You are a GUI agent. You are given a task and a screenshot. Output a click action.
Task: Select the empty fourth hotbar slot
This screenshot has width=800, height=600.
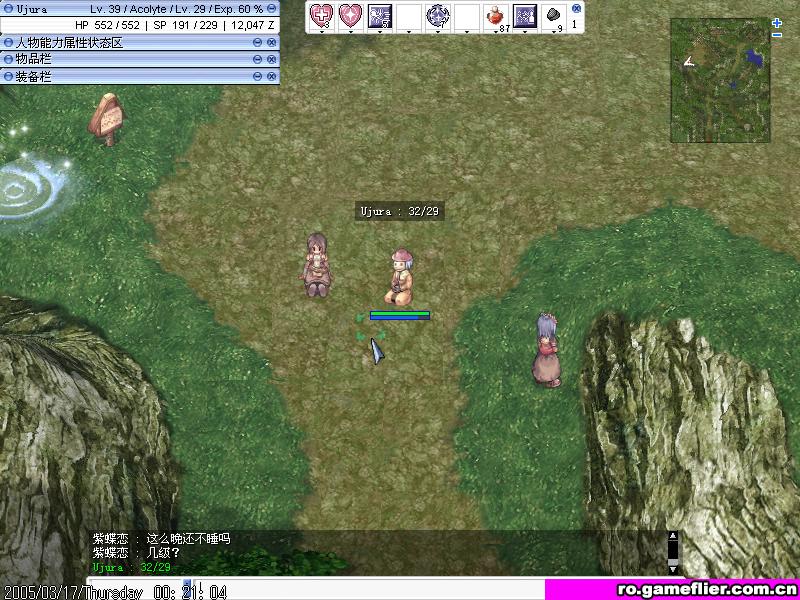[409, 15]
